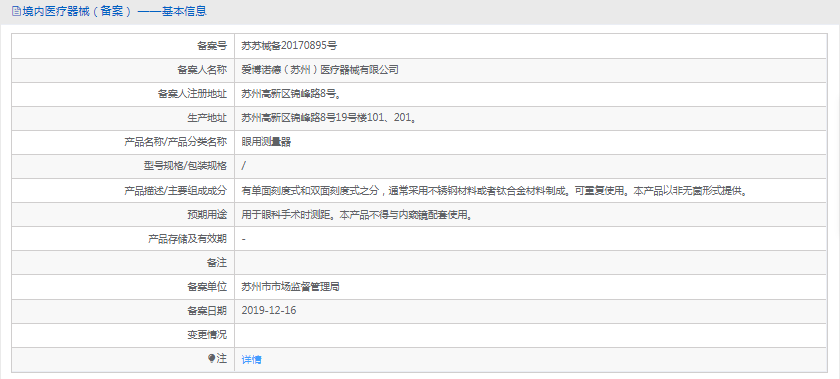Click the 产品名称/产品分类名称 label
The height and width of the screenshot is (379, 840).
(176, 142)
